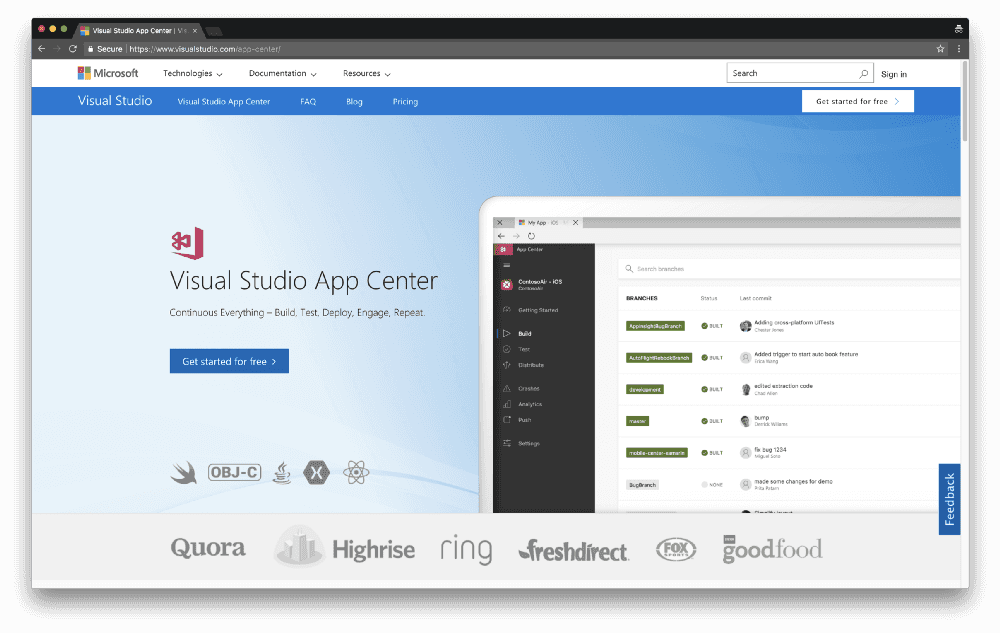This screenshot has height=633, width=1000.
Task: Click the OBJ-C icon
Action: click(x=234, y=472)
